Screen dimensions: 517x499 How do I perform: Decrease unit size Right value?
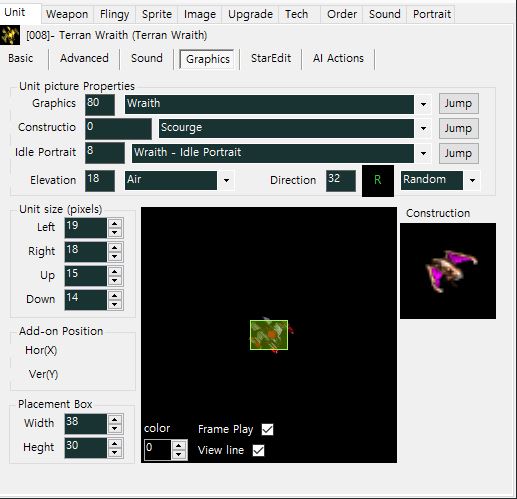tap(115, 257)
